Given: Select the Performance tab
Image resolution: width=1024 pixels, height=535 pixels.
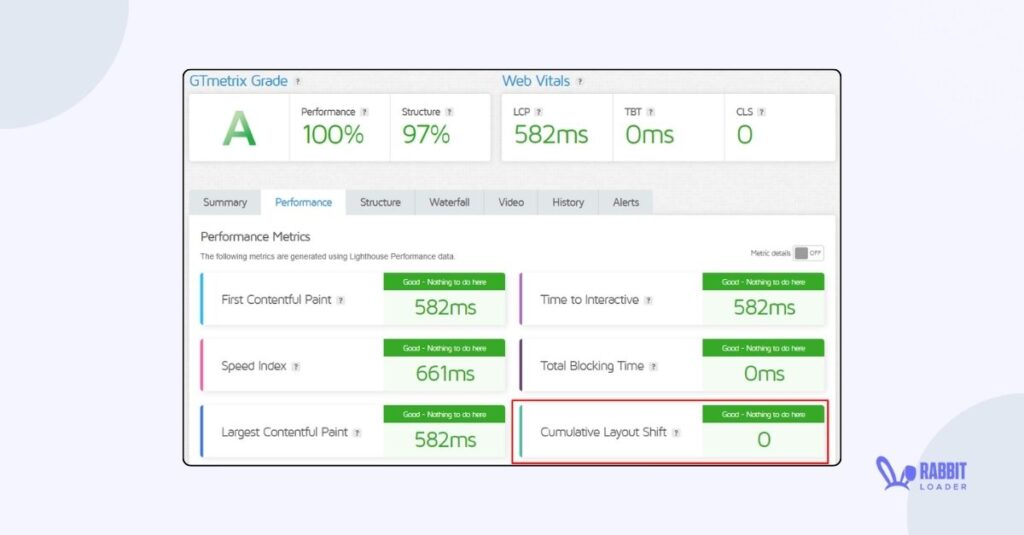Looking at the screenshot, I should 303,203.
